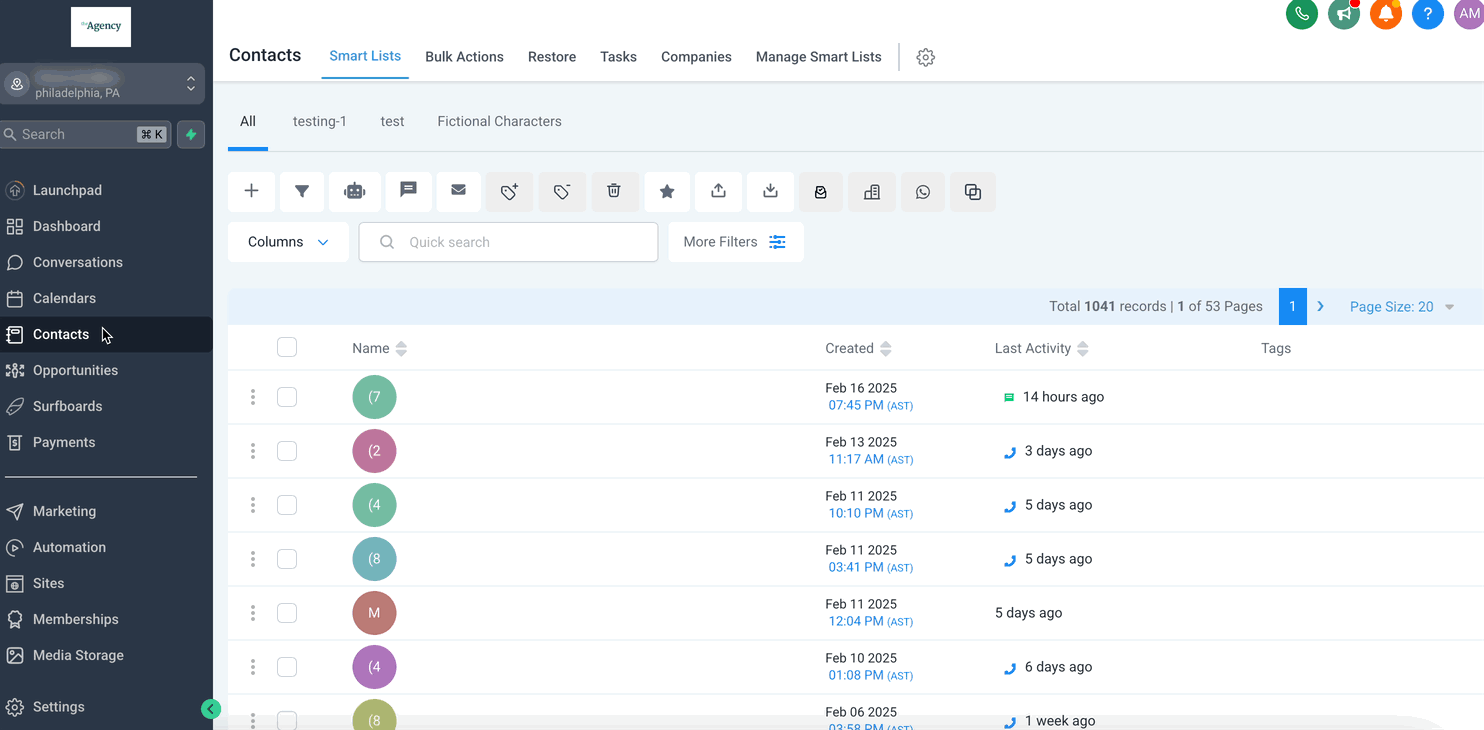Open the robot automation icon in toolbar

355,192
